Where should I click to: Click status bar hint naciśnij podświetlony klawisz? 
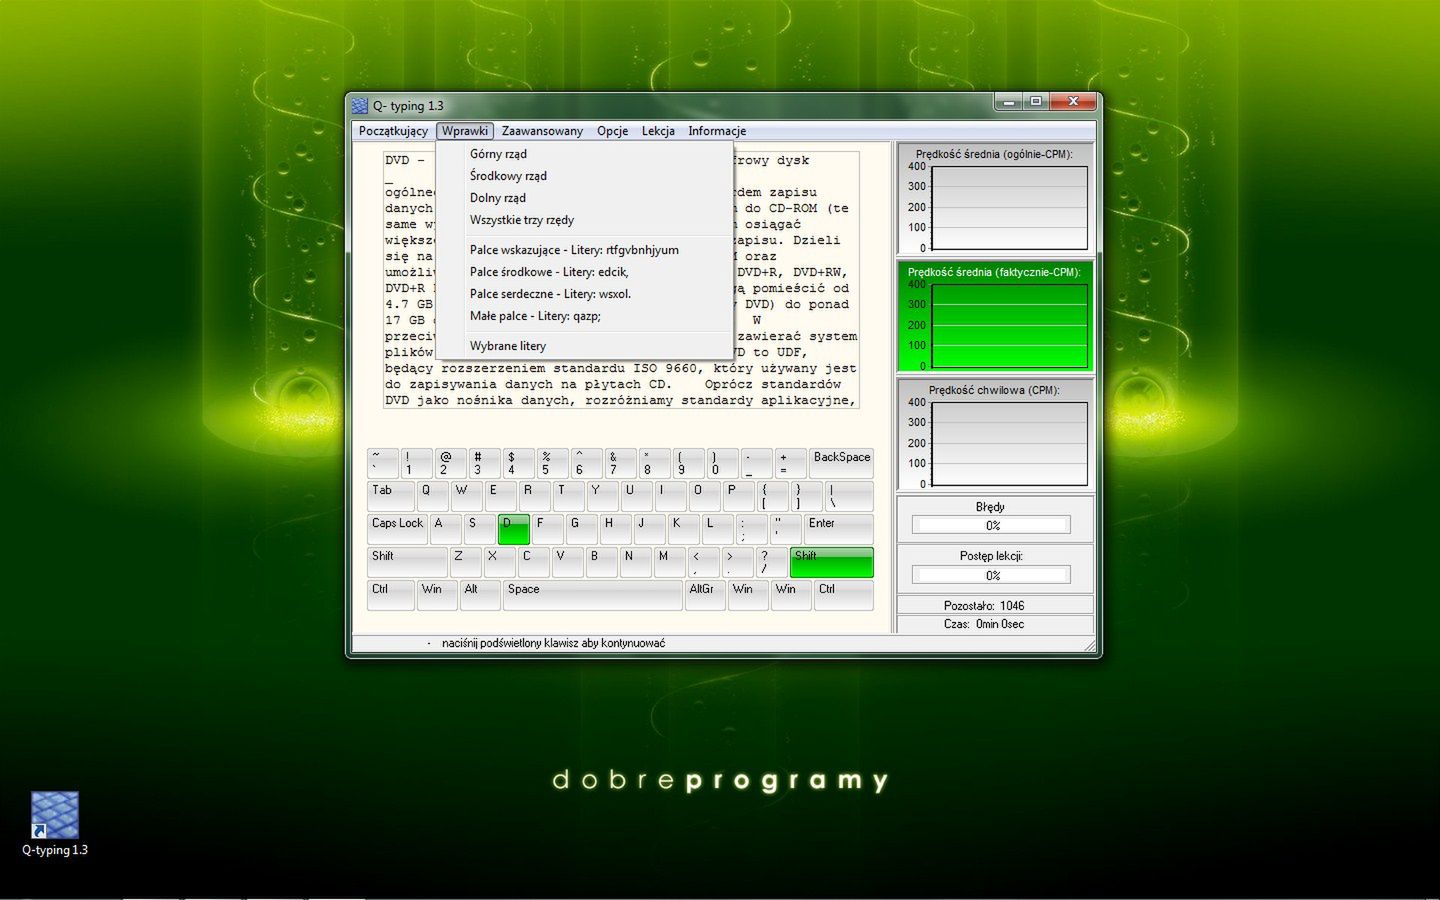click(x=553, y=643)
